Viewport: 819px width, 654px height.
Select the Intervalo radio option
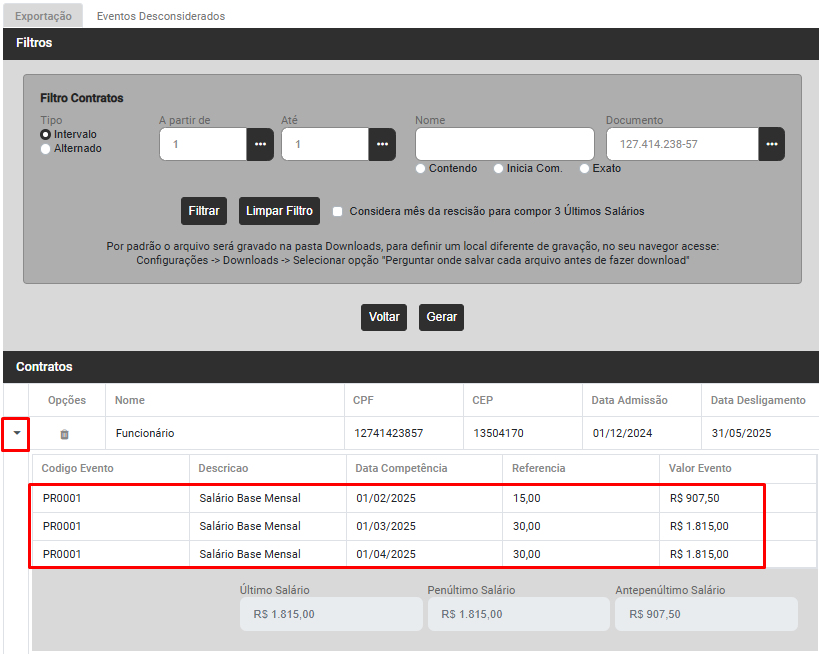(x=45, y=134)
